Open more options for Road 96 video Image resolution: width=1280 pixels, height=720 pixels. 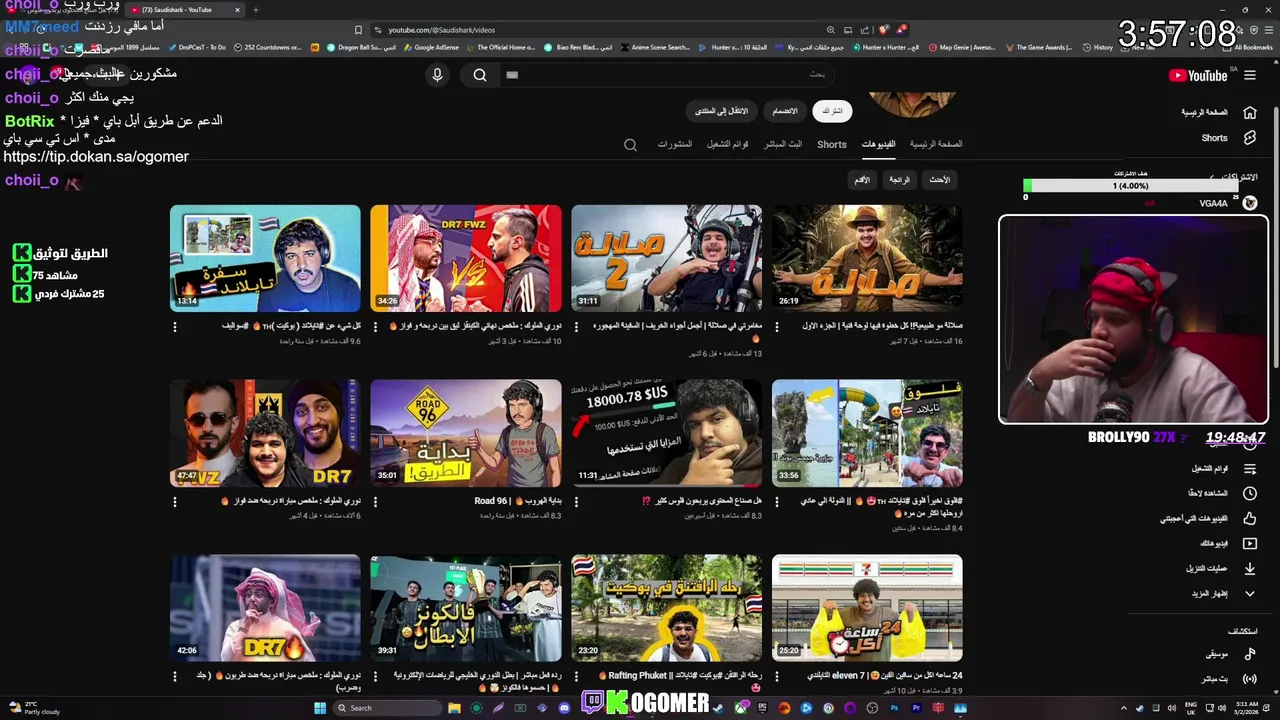click(x=376, y=502)
